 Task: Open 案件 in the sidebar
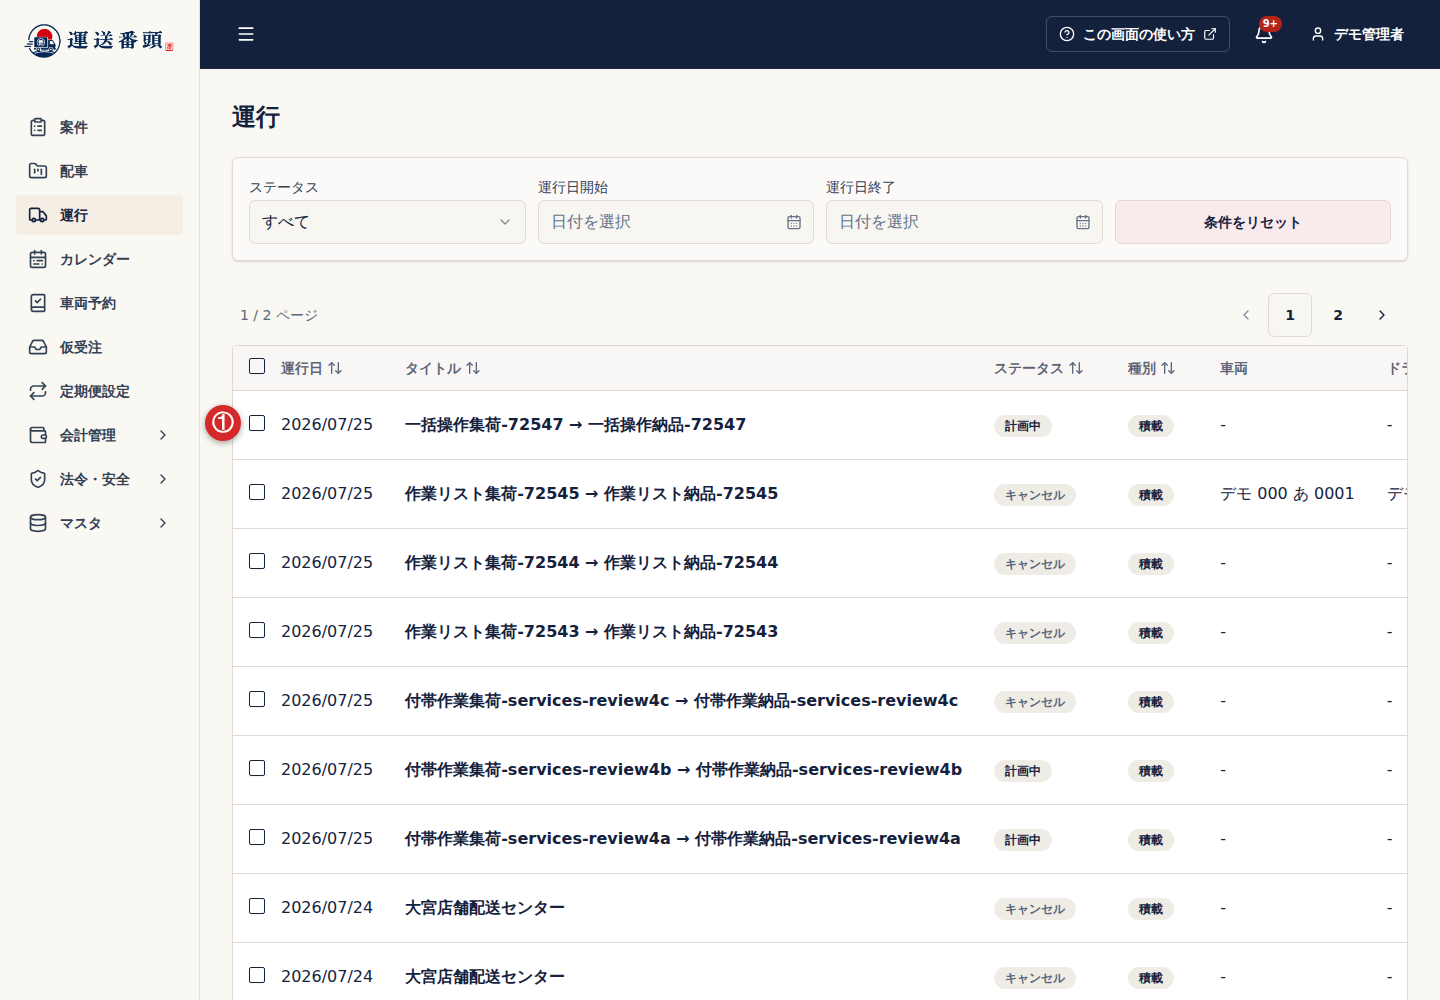coord(99,127)
